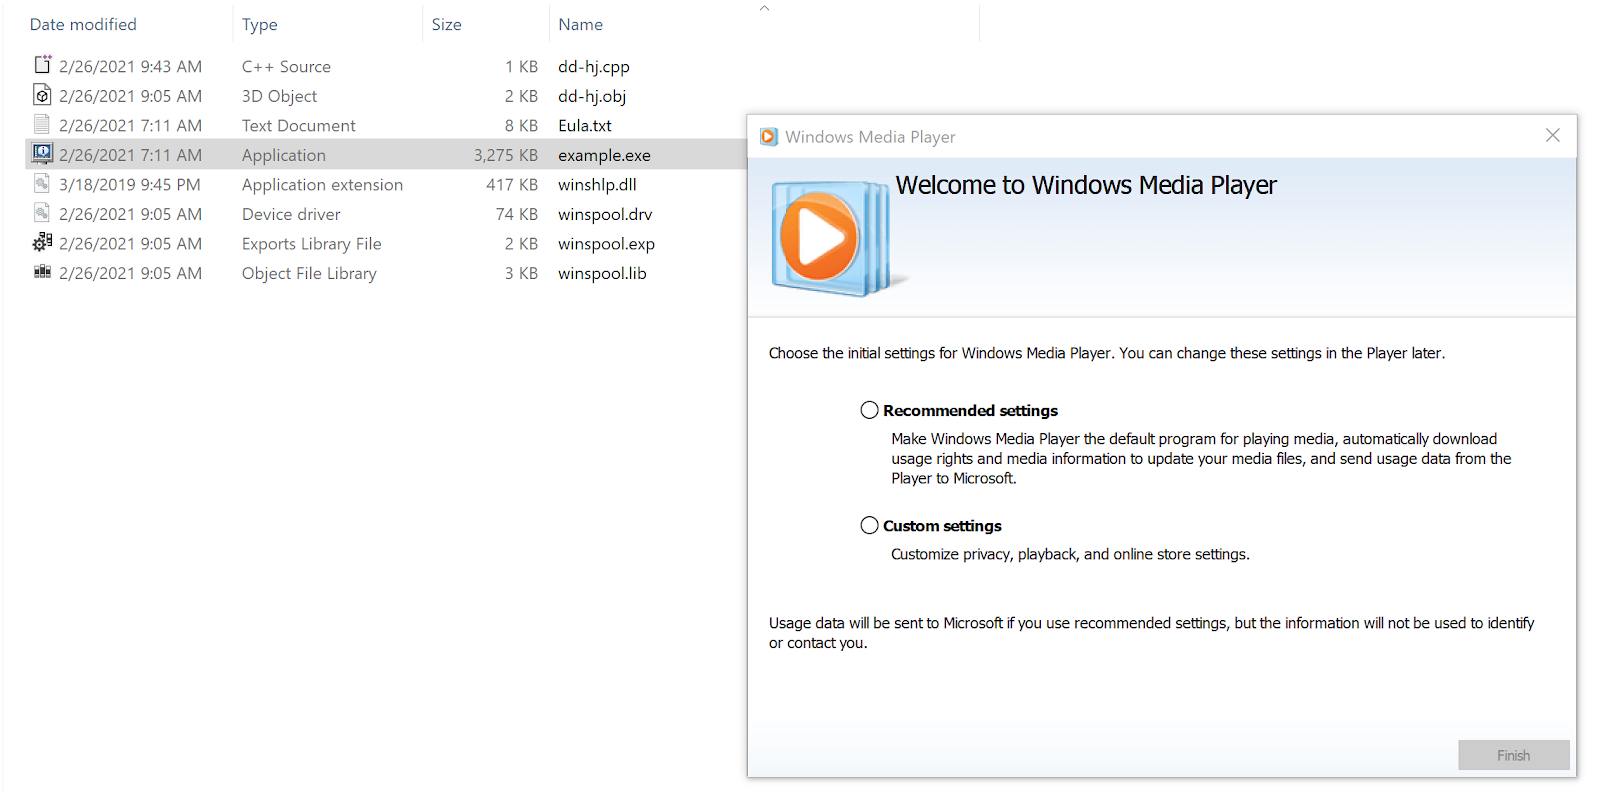Sort files by Size column header
The image size is (1600, 793).
(x=447, y=24)
